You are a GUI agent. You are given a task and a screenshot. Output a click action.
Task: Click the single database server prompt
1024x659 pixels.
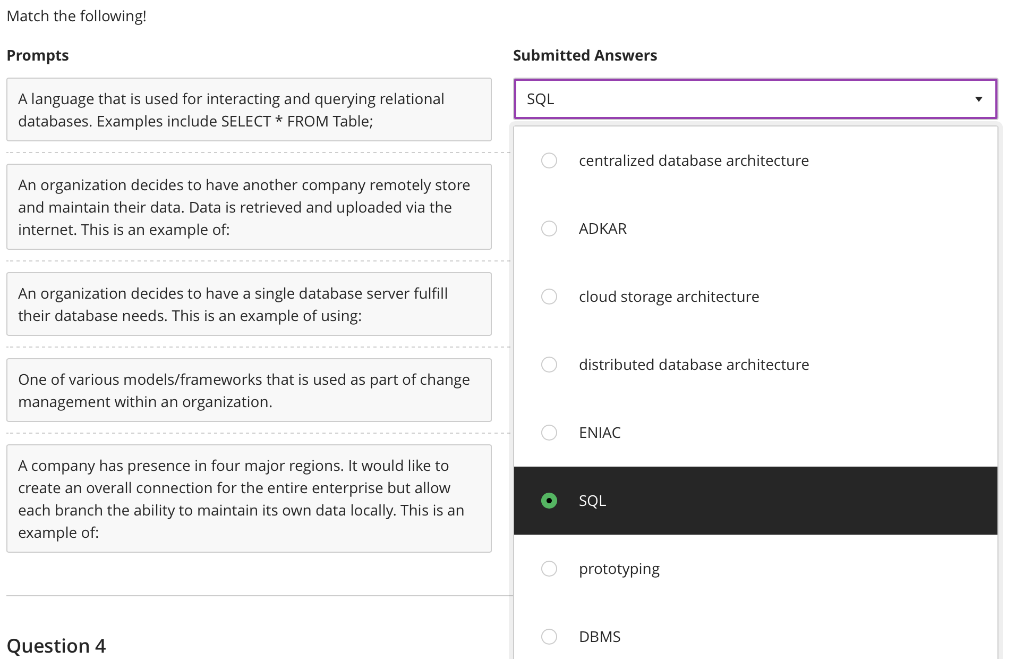(249, 304)
